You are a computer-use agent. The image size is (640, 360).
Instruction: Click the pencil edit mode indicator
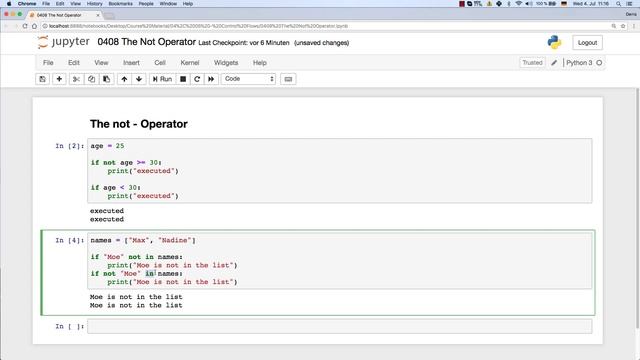(554, 63)
